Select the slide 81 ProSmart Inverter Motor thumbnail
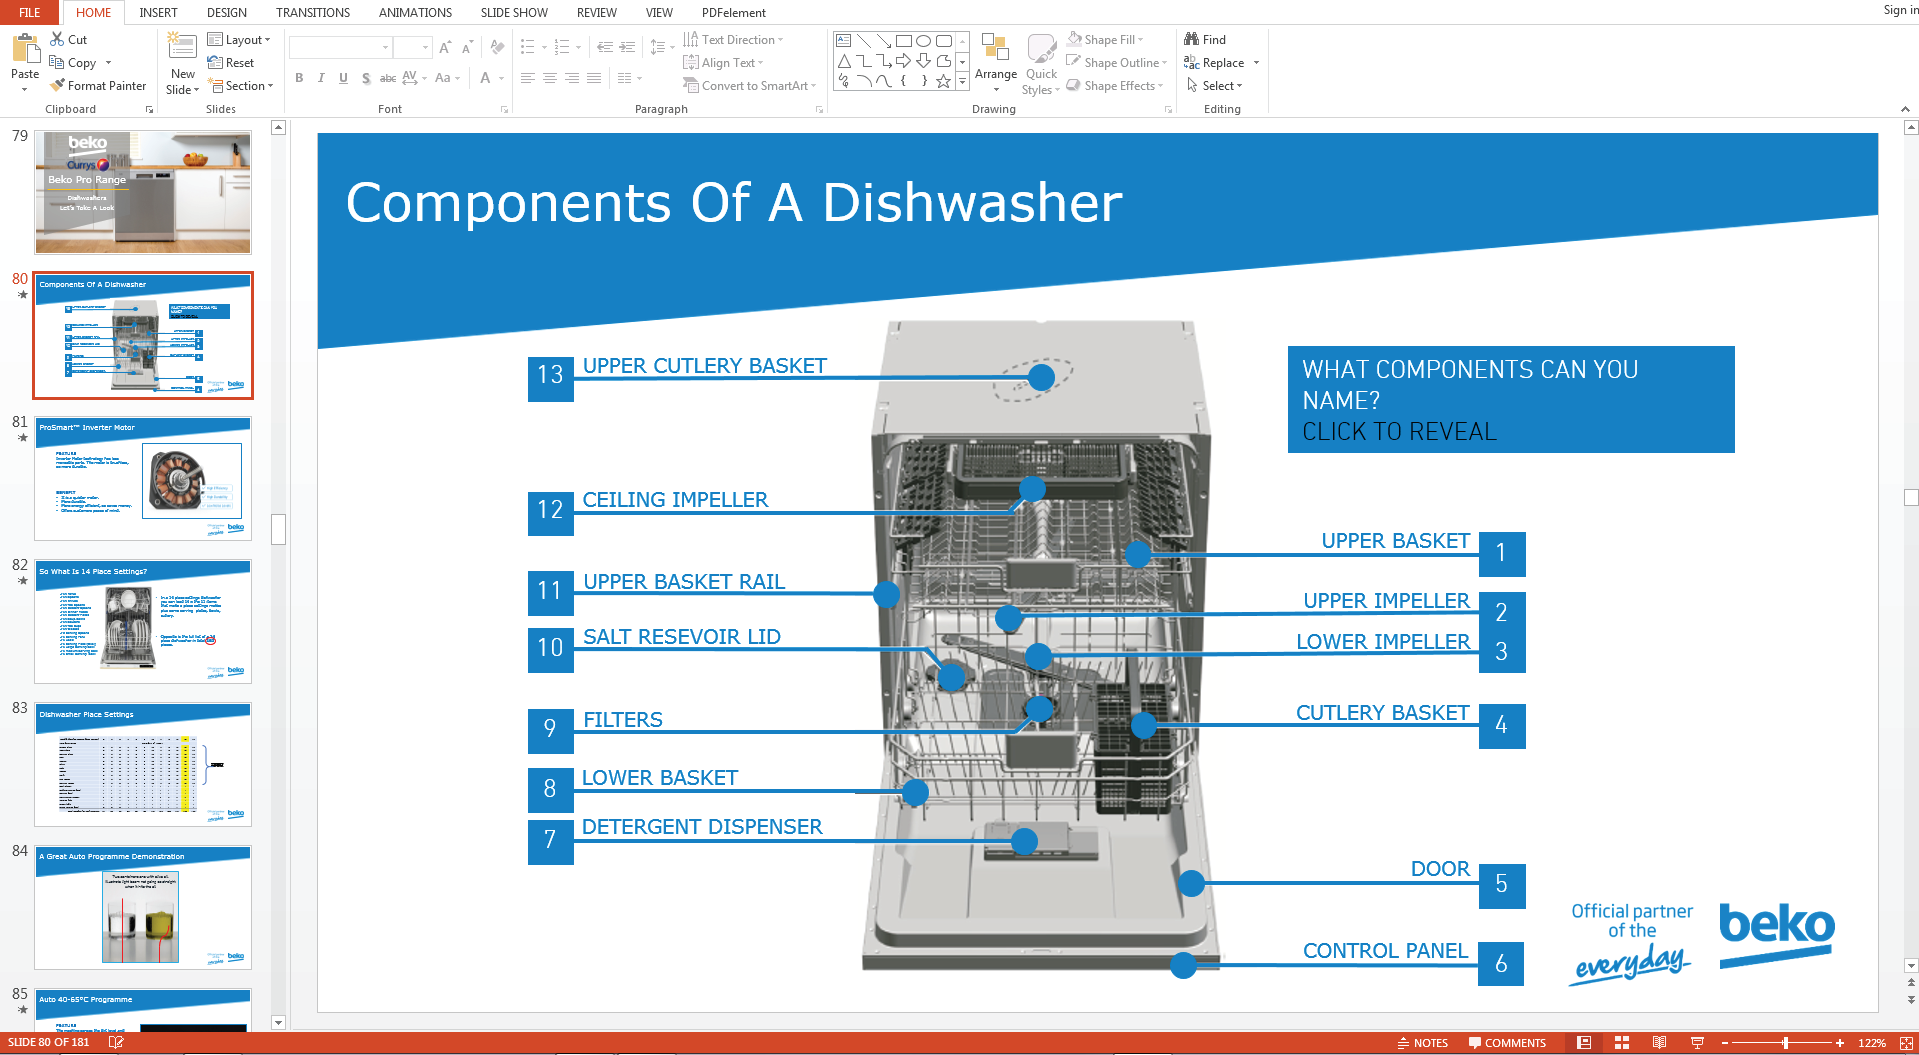This screenshot has height=1055, width=1919. point(143,478)
